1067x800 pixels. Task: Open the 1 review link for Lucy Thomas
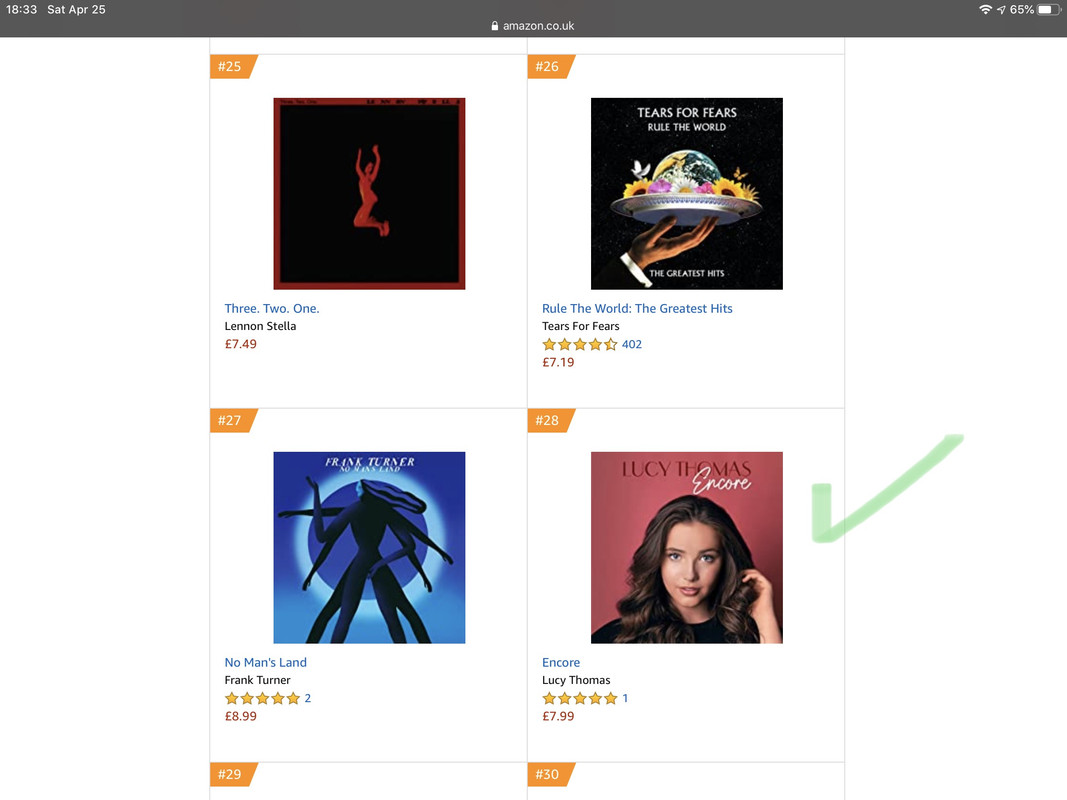[x=625, y=698]
